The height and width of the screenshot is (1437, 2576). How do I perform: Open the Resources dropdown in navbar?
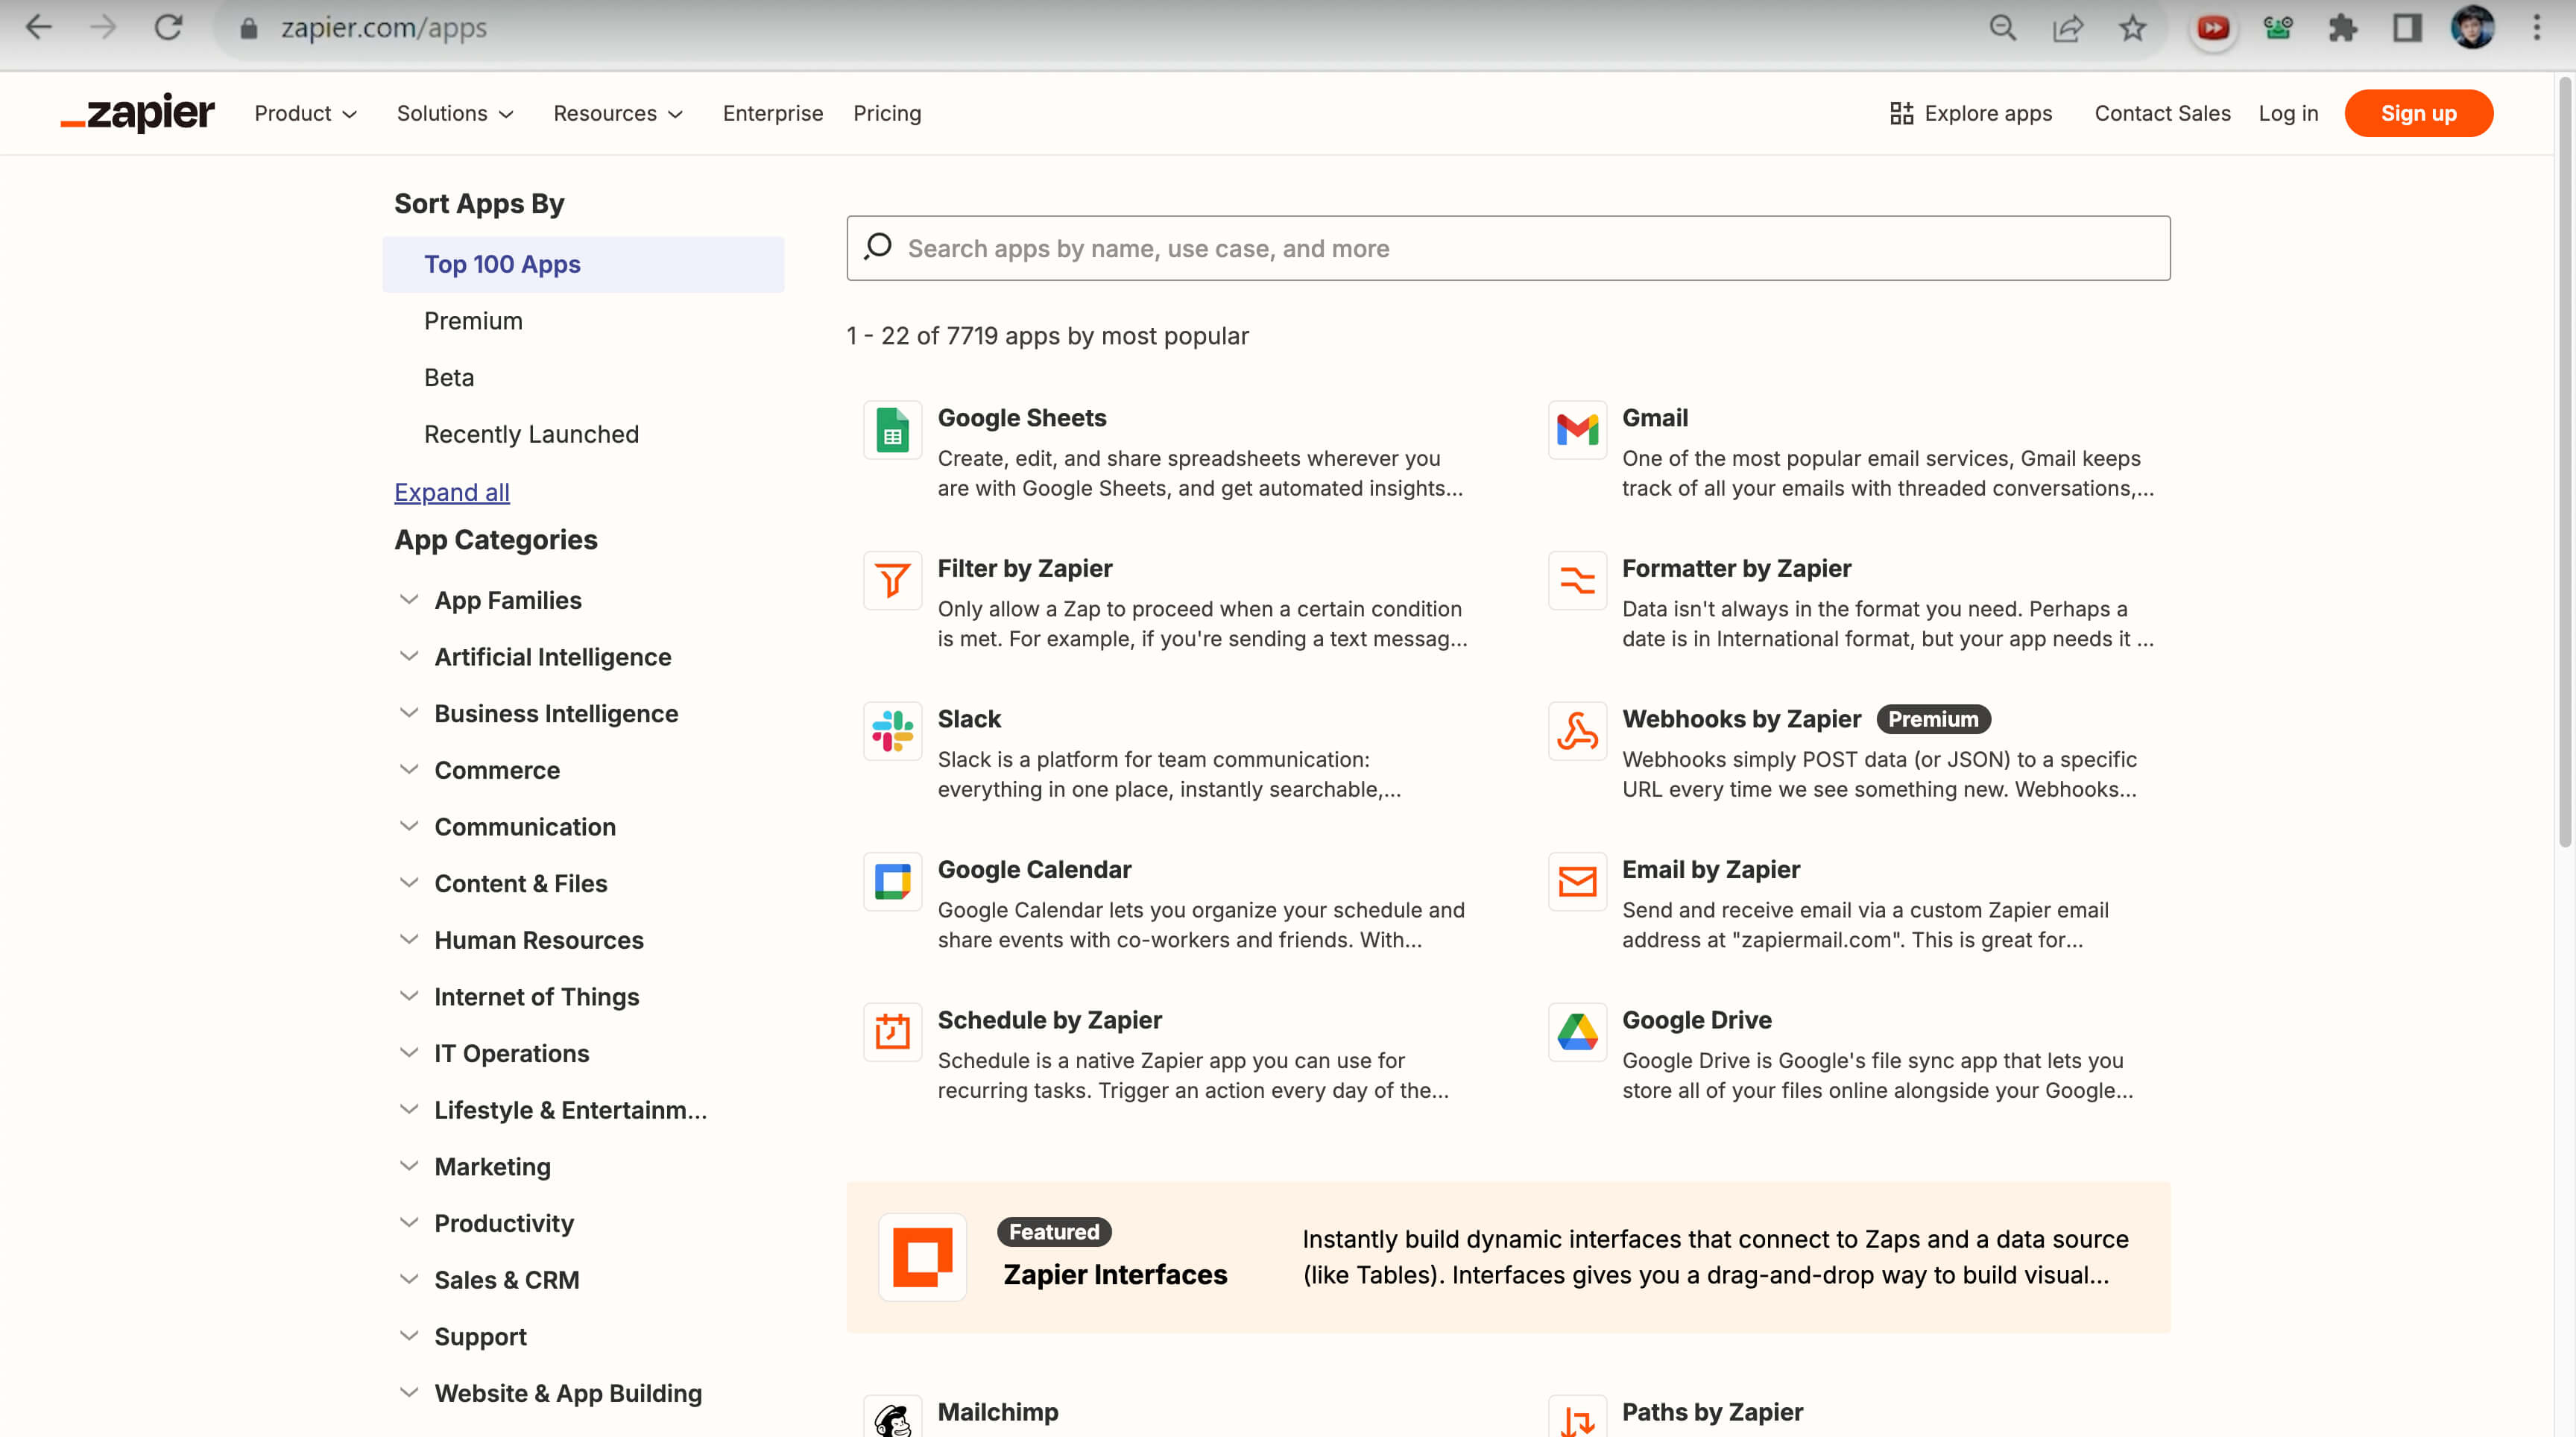618,113
